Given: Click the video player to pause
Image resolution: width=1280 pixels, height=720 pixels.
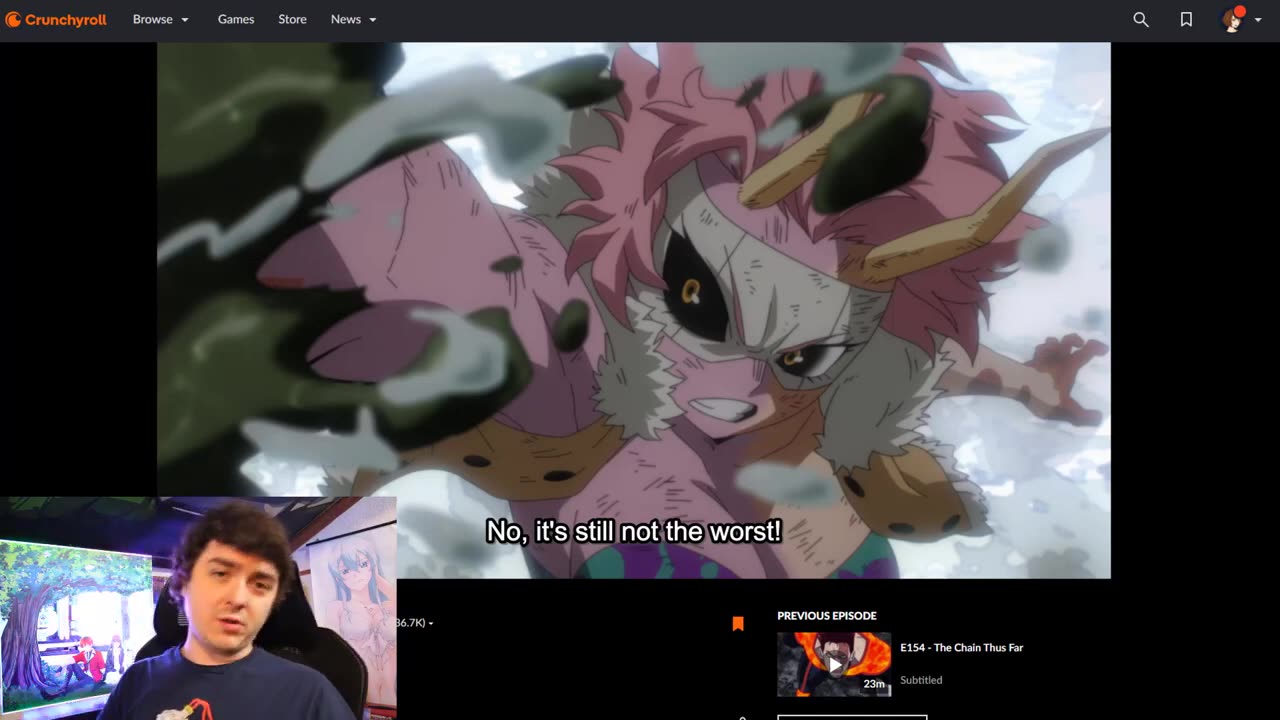Looking at the screenshot, I should click(633, 310).
